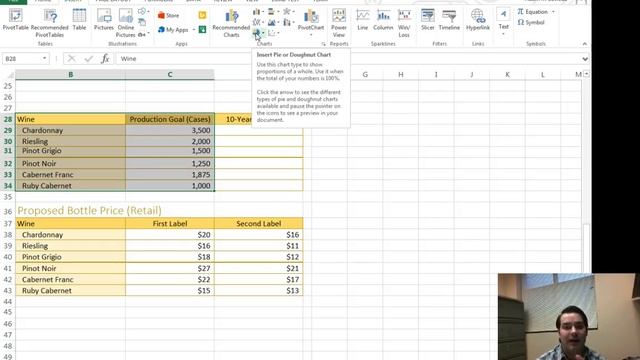Screen dimensions: 640x360
Task: Open the Name Box dropdown
Action: 44,58
